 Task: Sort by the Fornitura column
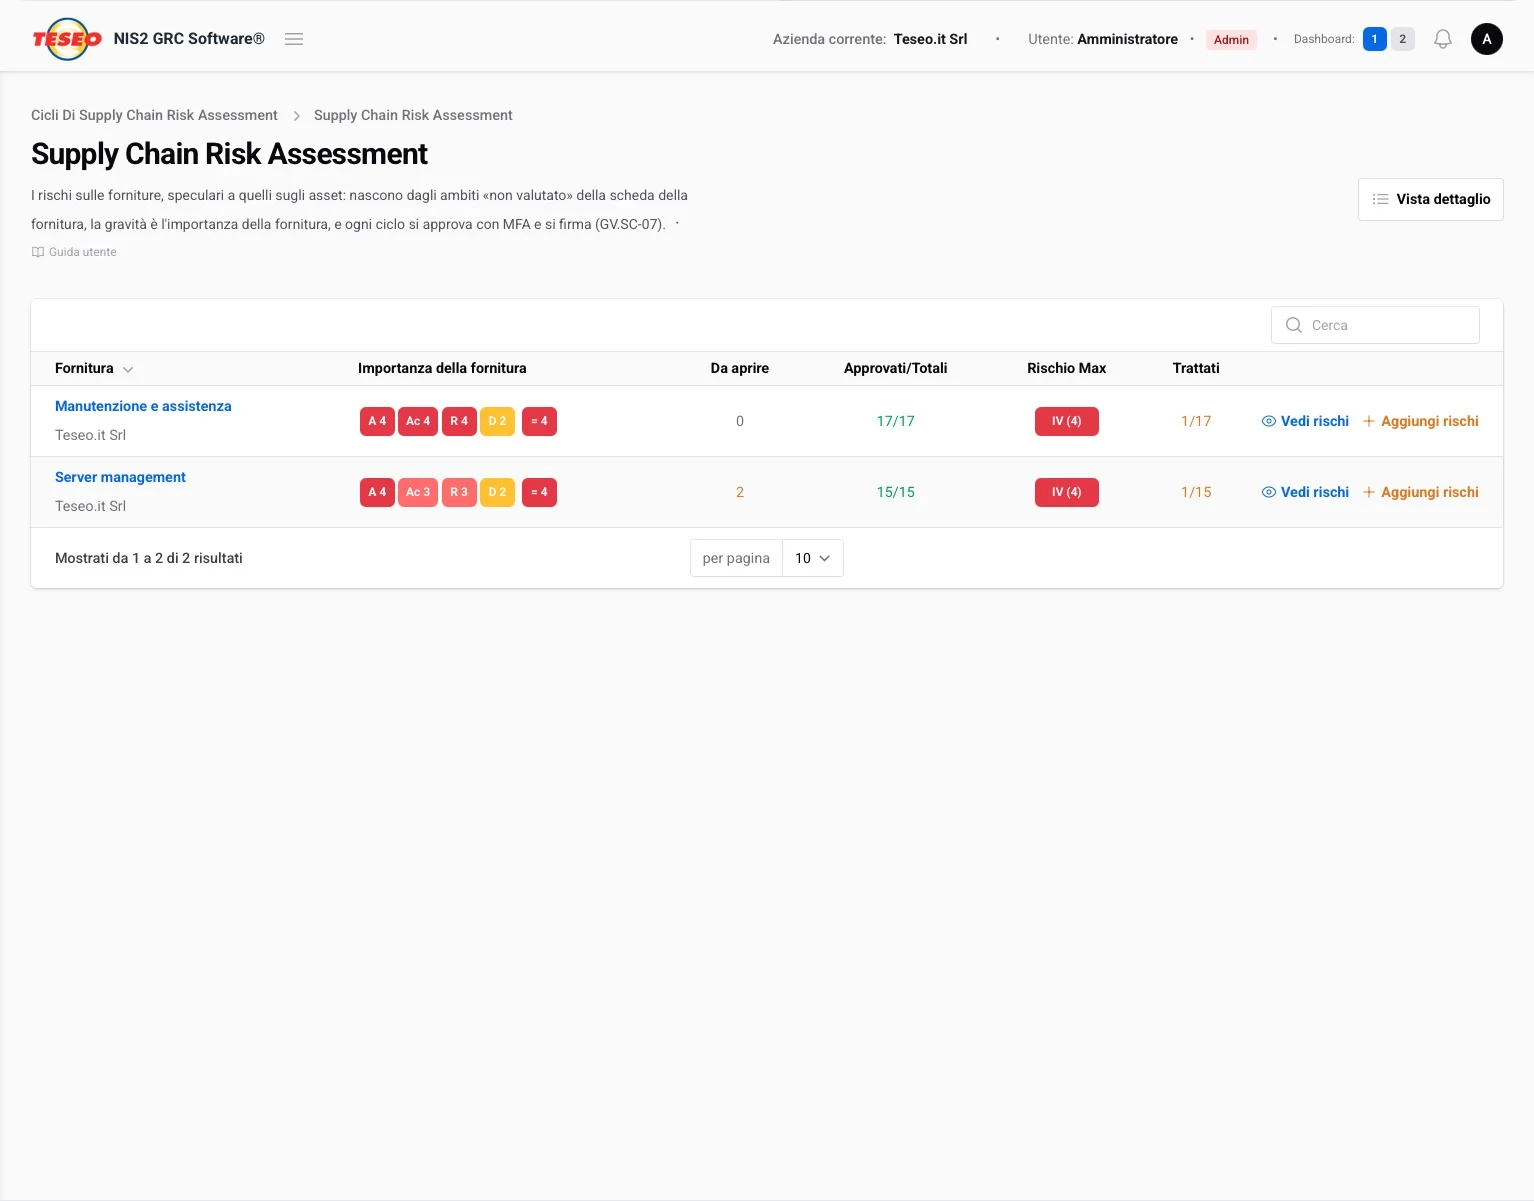tap(94, 368)
